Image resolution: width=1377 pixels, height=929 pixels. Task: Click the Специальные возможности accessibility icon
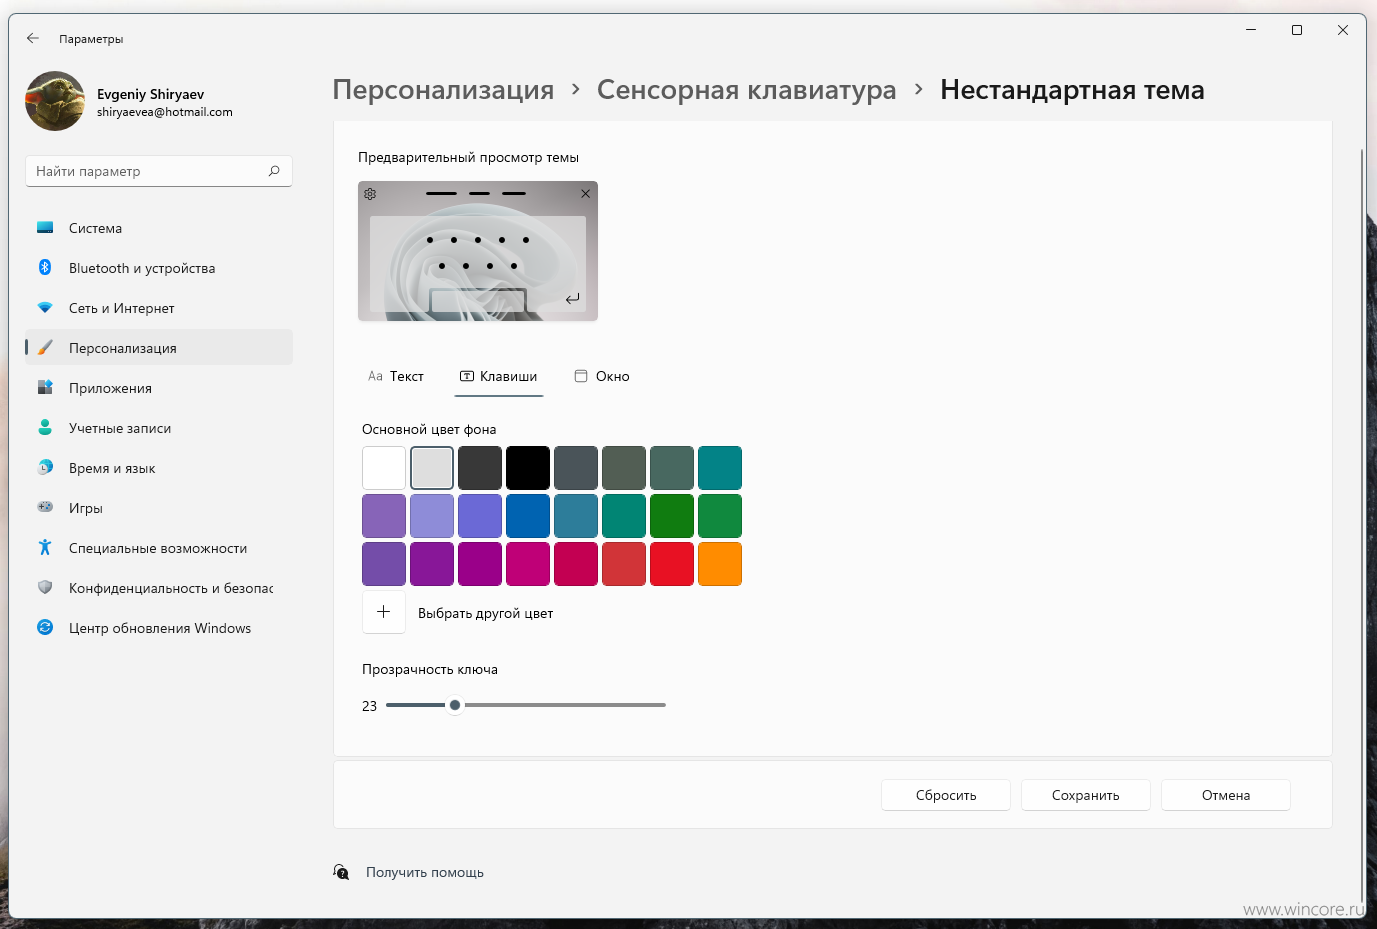(x=45, y=547)
